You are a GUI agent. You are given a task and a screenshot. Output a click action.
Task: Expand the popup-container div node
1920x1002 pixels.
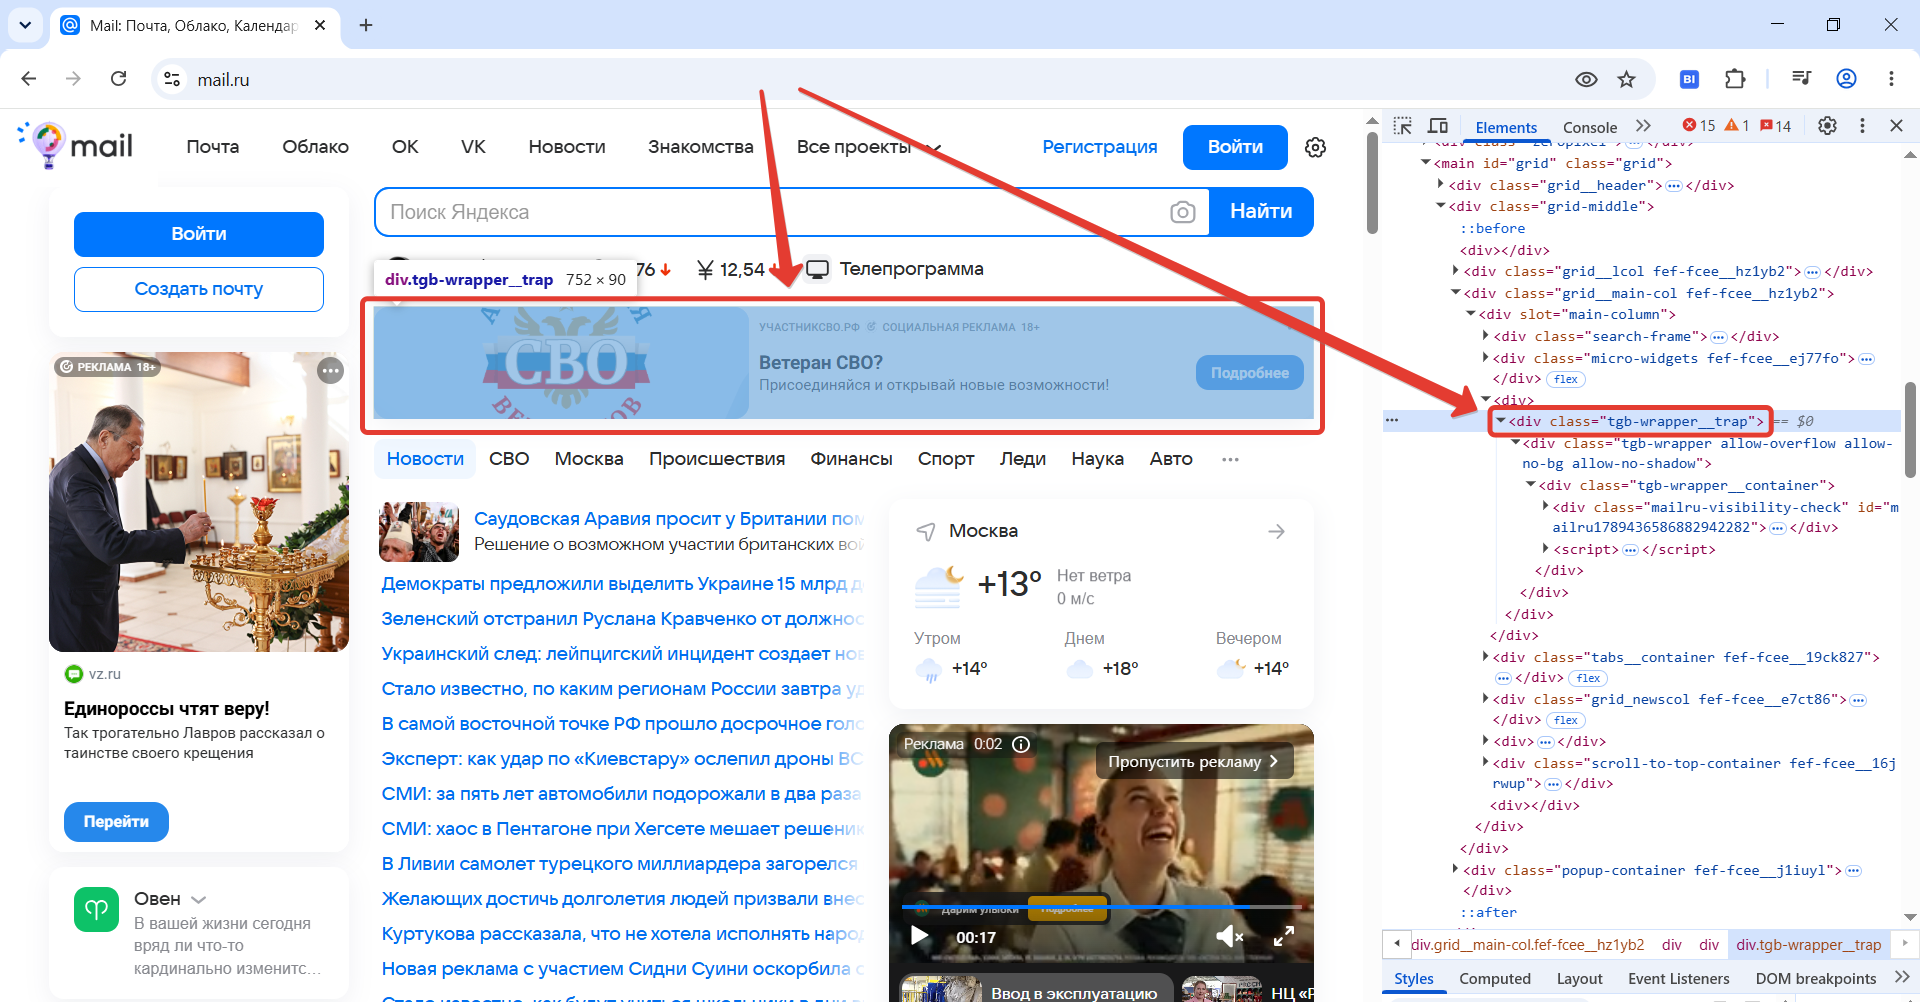coord(1455,870)
